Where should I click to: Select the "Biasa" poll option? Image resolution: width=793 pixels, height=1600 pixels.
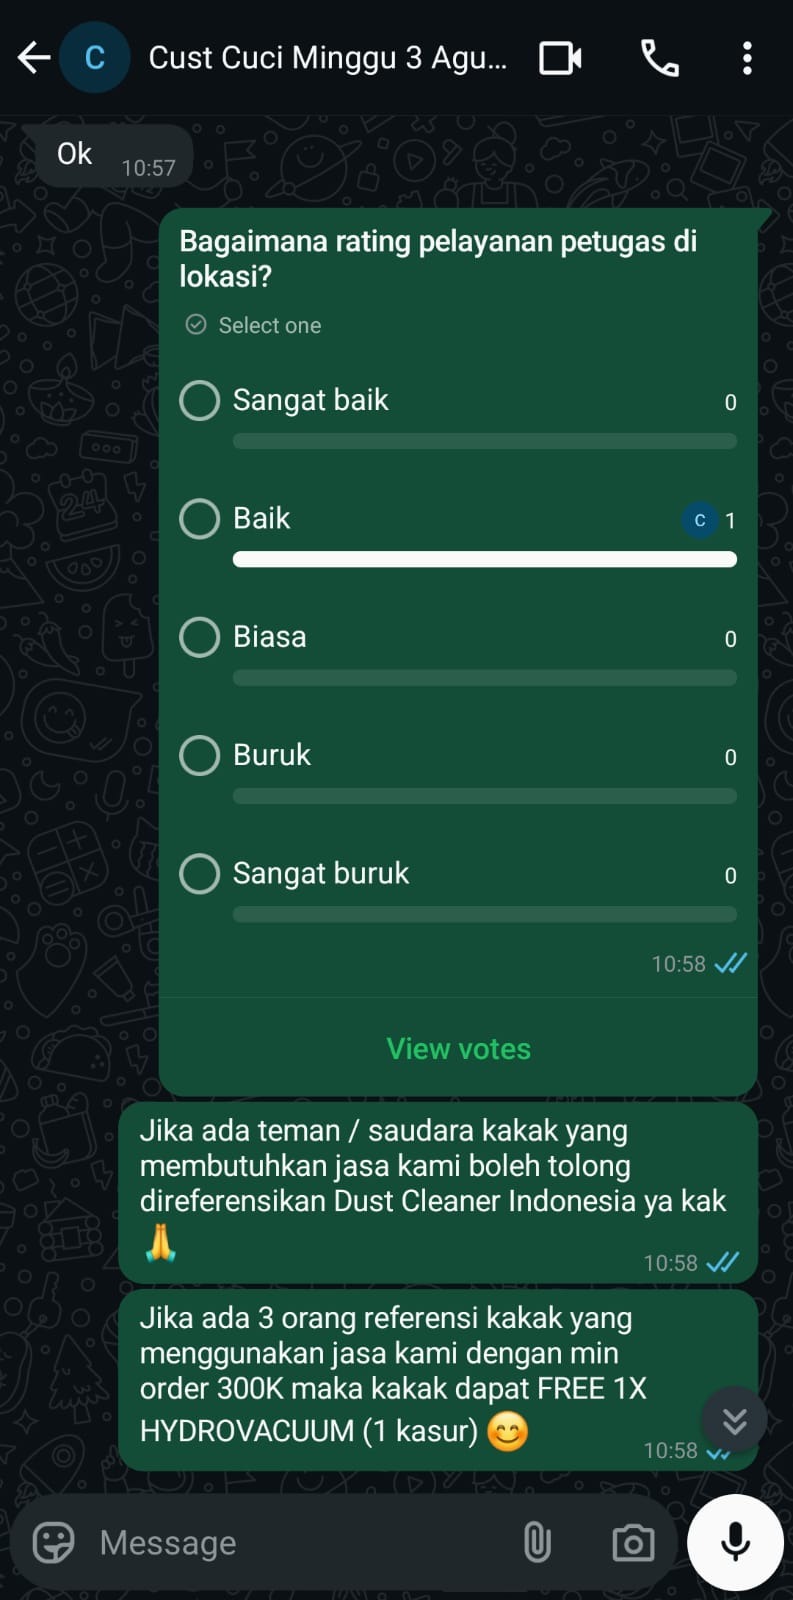(458, 649)
